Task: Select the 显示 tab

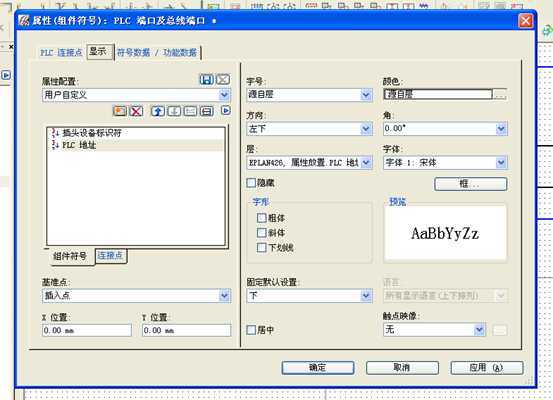Action: (x=99, y=52)
